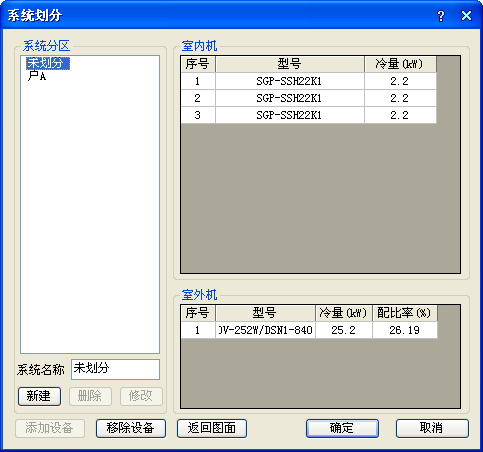This screenshot has width=483, height=452.
Task: Confirm with the 确定 button
Action: coord(342,428)
